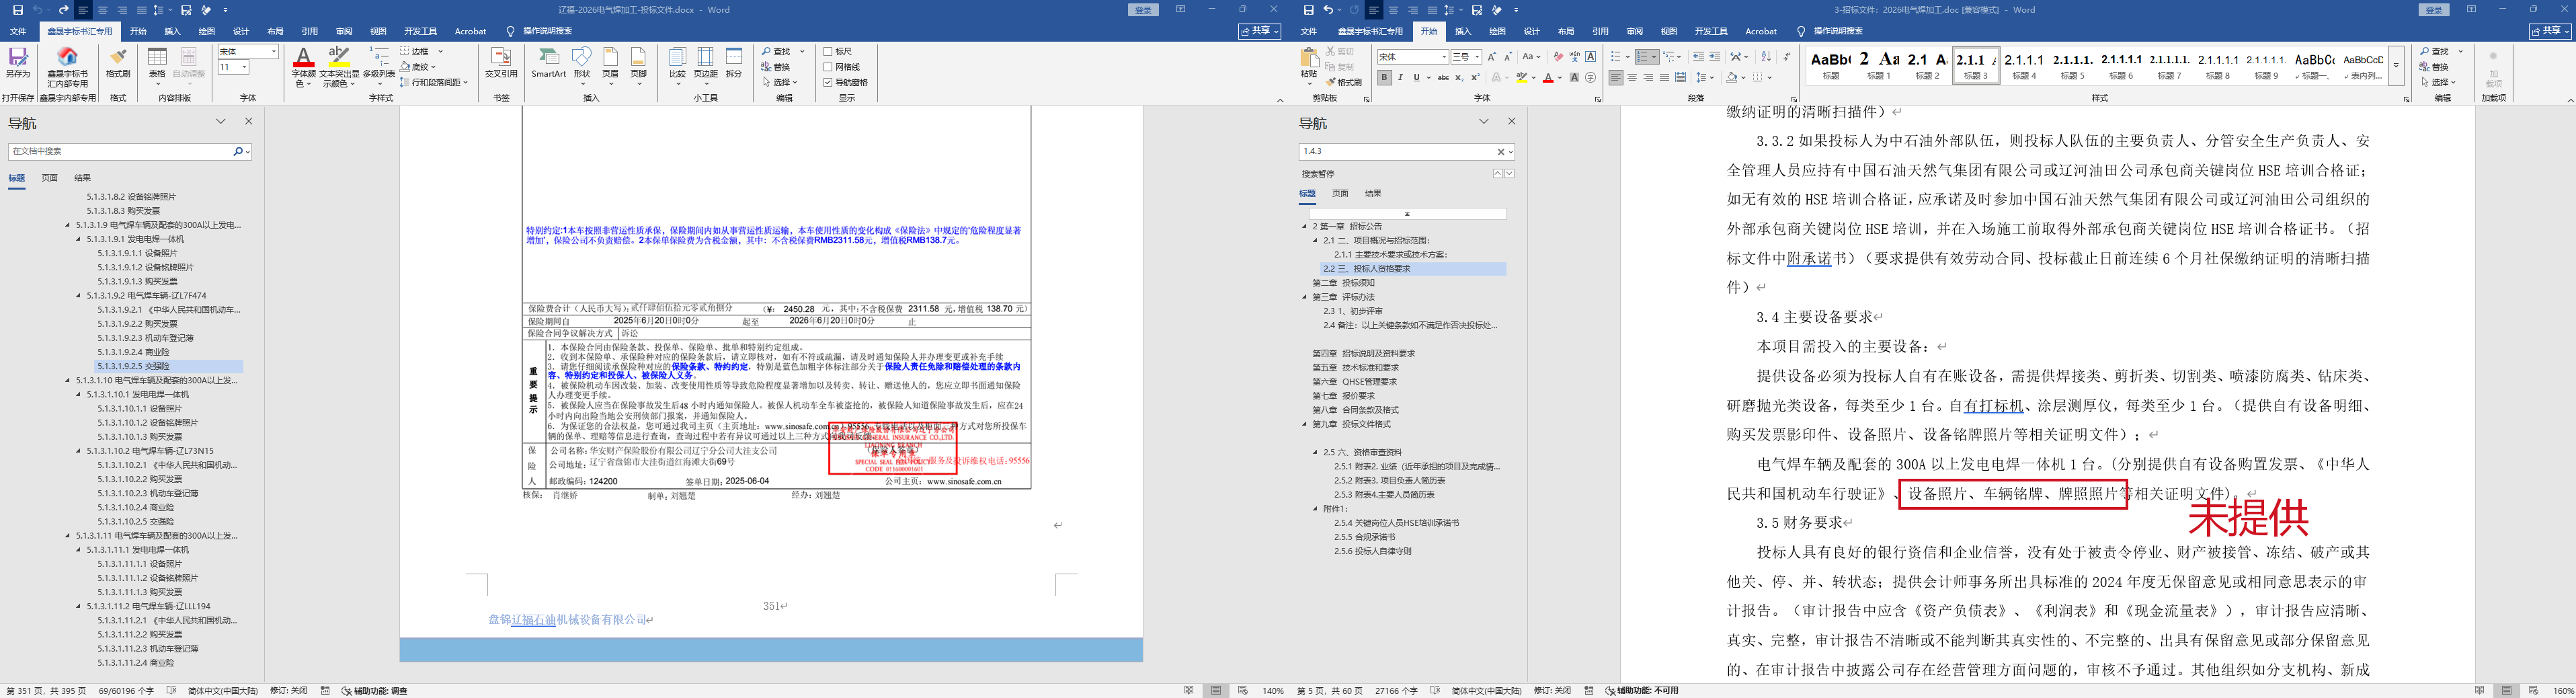The image size is (2576, 698).
Task: Click 登录 button in left window
Action: (x=1144, y=10)
